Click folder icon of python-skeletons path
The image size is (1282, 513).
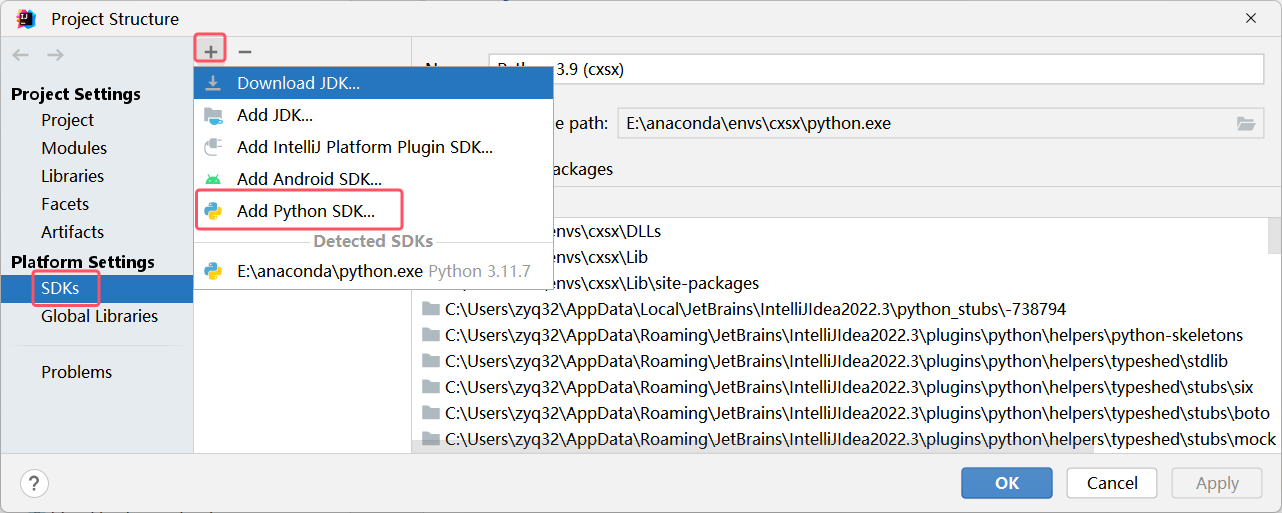pyautogui.click(x=431, y=335)
